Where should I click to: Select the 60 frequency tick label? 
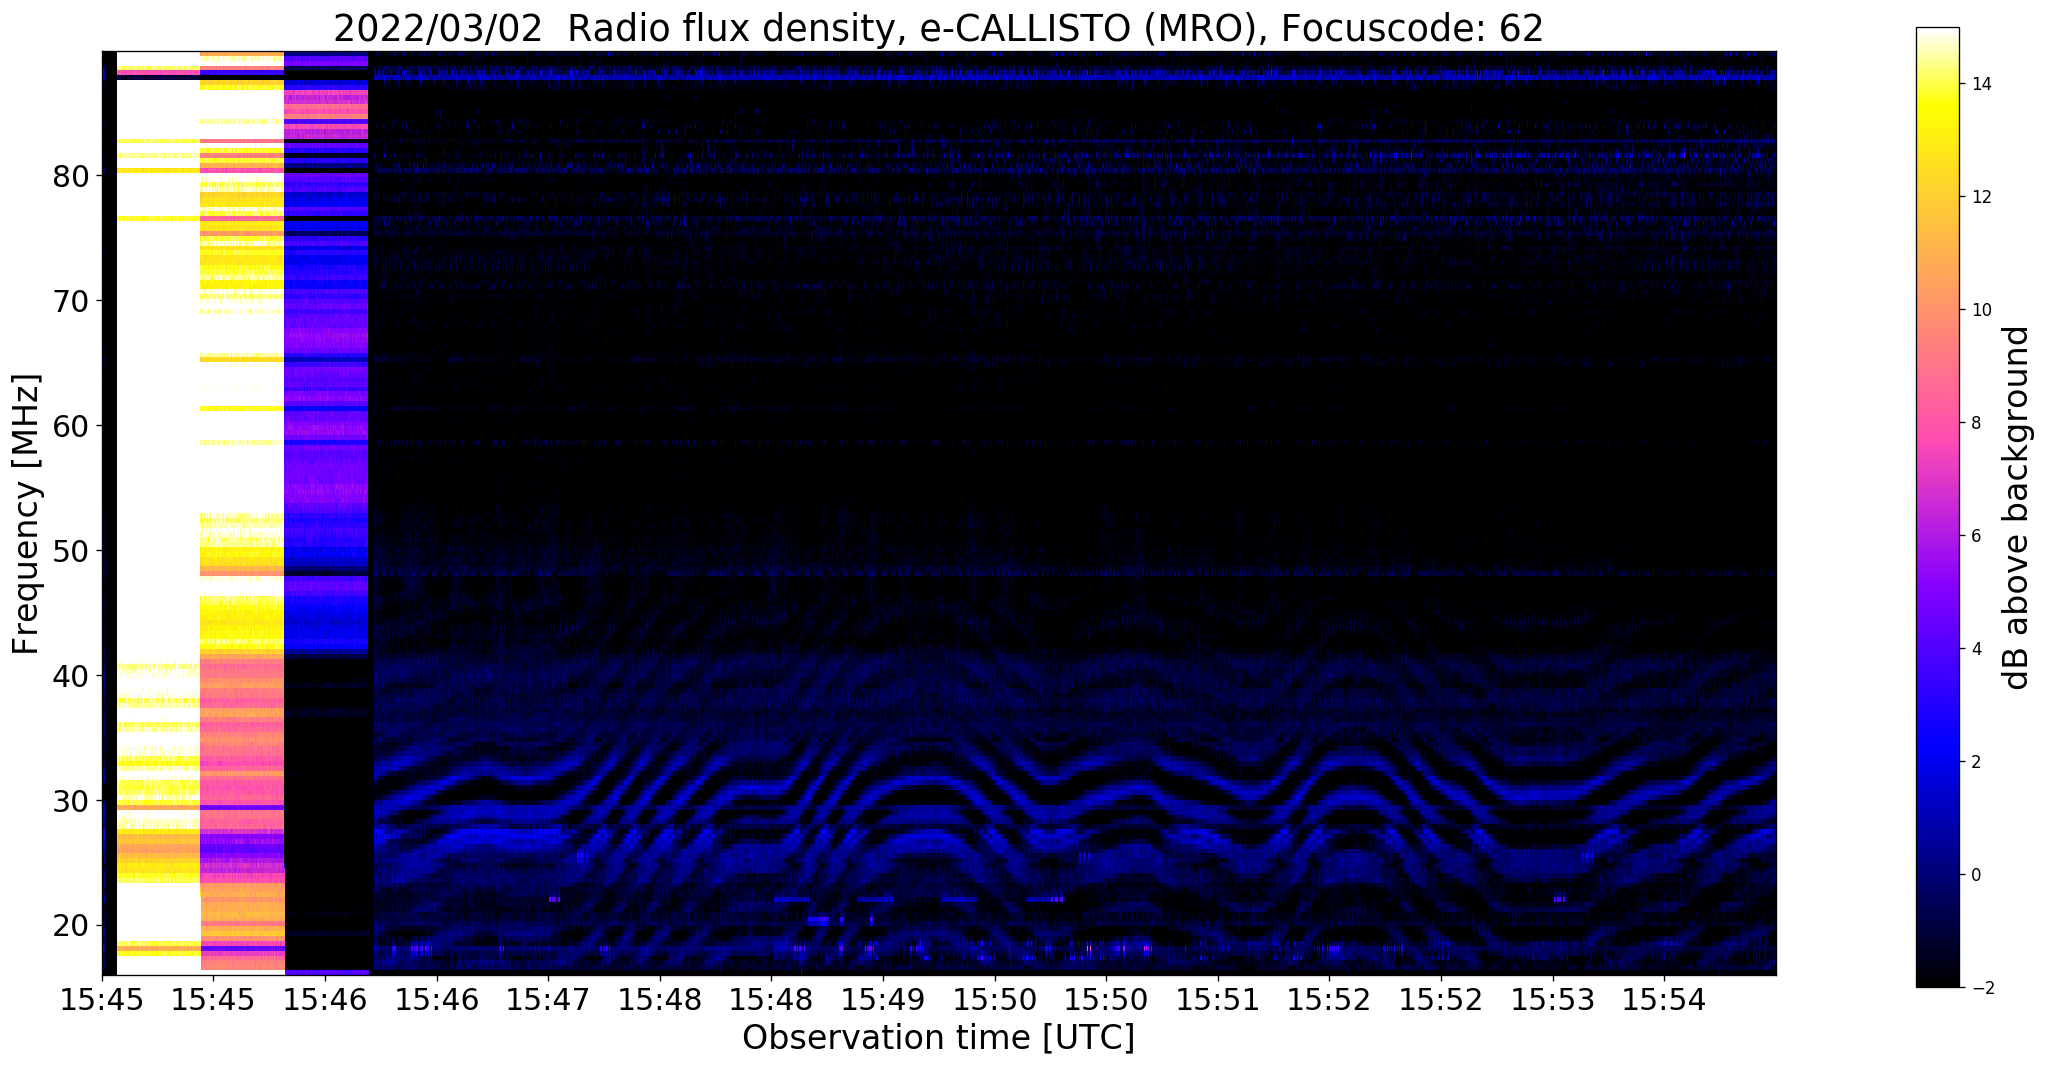tap(71, 427)
